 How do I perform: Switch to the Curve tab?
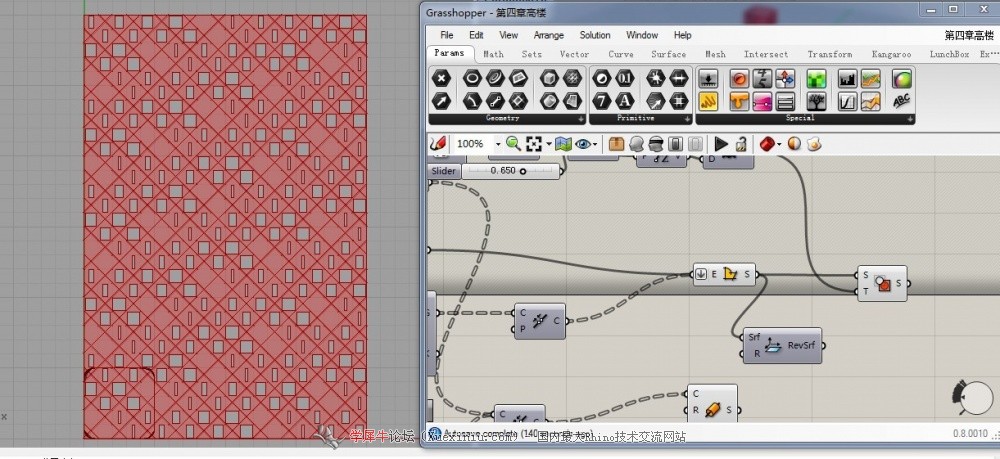621,54
